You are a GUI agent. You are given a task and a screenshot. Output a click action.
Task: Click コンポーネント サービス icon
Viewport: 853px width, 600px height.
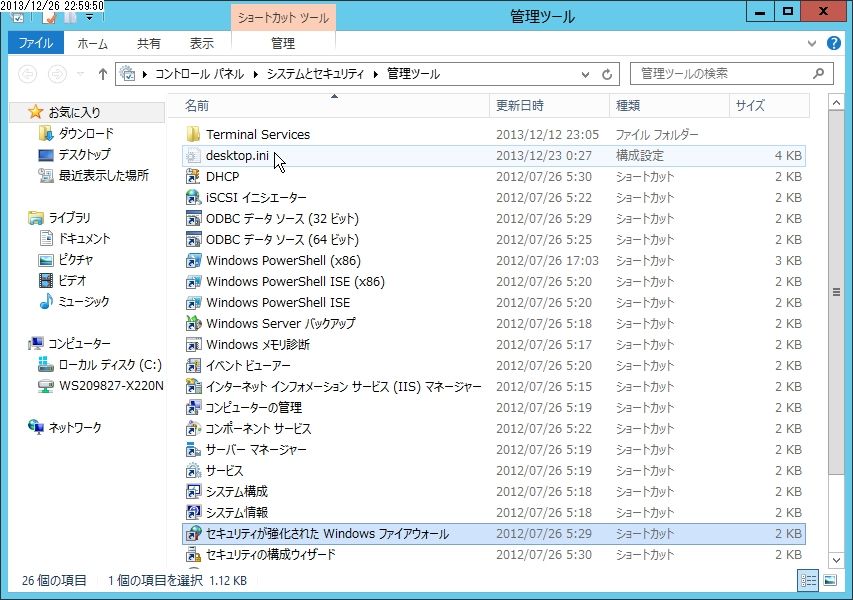[193, 429]
